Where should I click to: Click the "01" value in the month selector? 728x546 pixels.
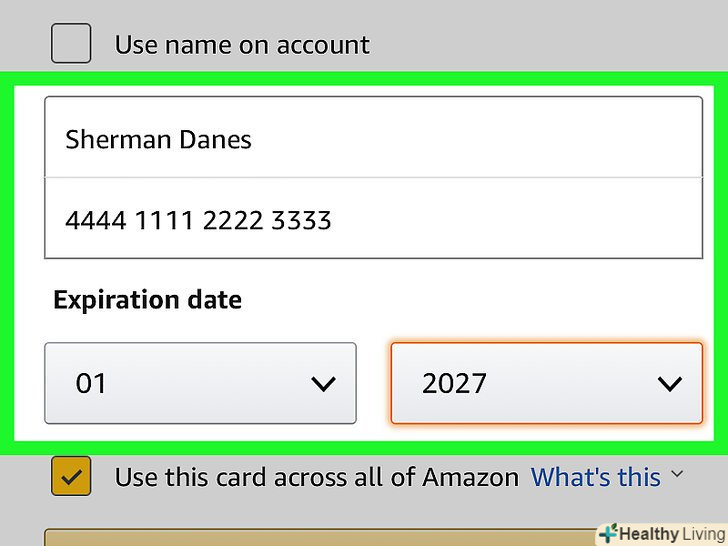91,383
